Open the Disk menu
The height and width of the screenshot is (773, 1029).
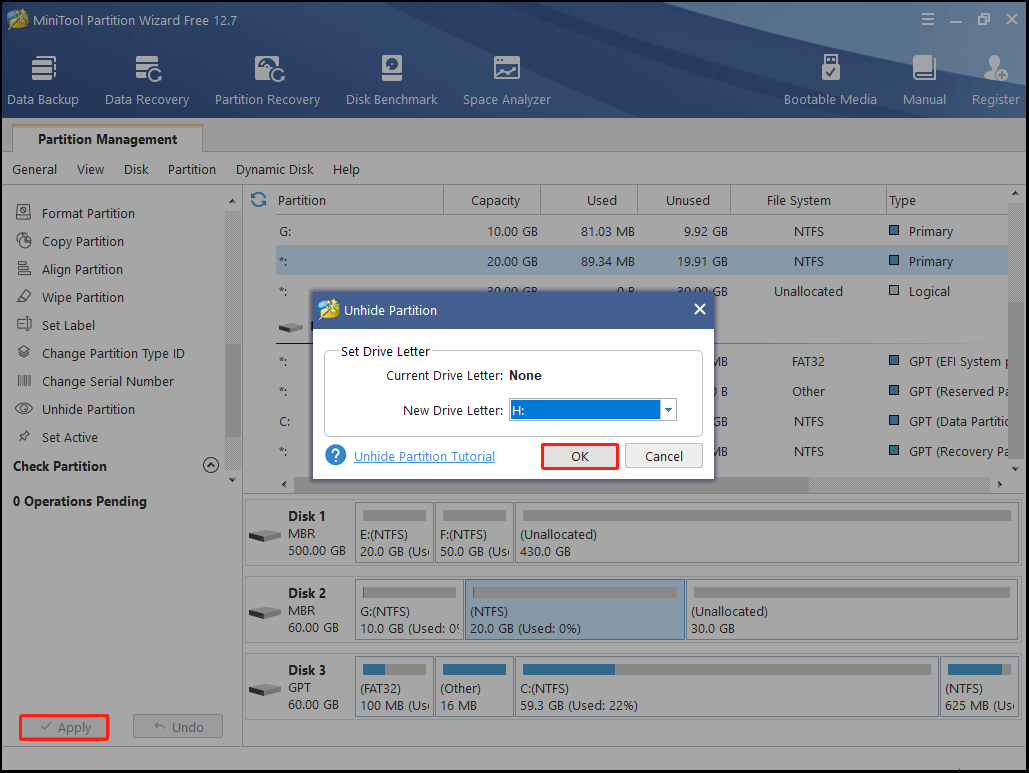(136, 169)
